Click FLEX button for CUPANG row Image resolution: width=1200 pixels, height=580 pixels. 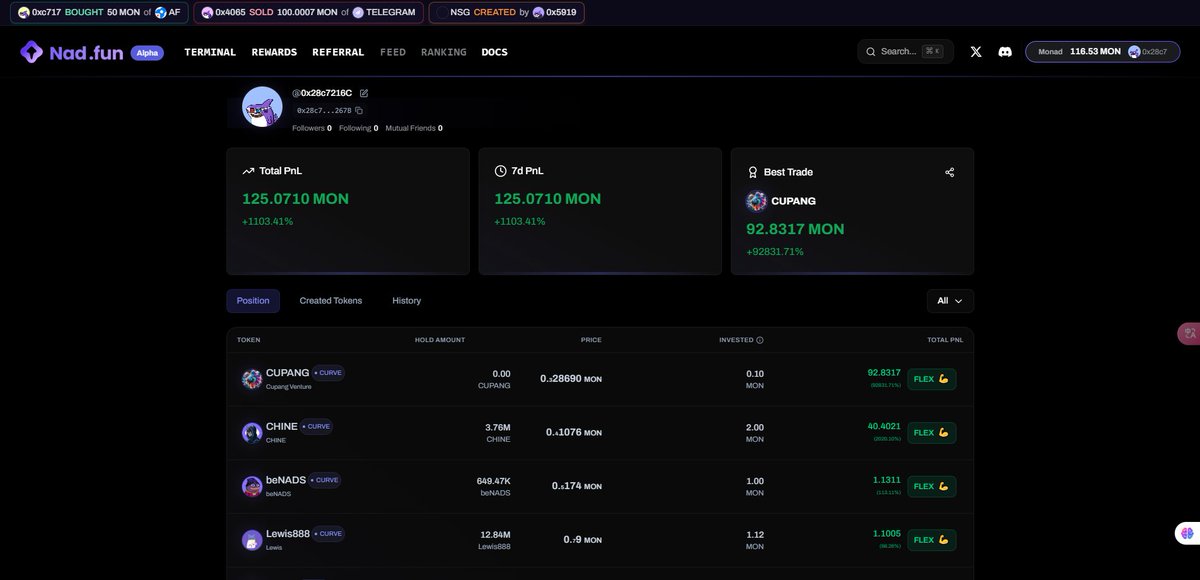932,379
